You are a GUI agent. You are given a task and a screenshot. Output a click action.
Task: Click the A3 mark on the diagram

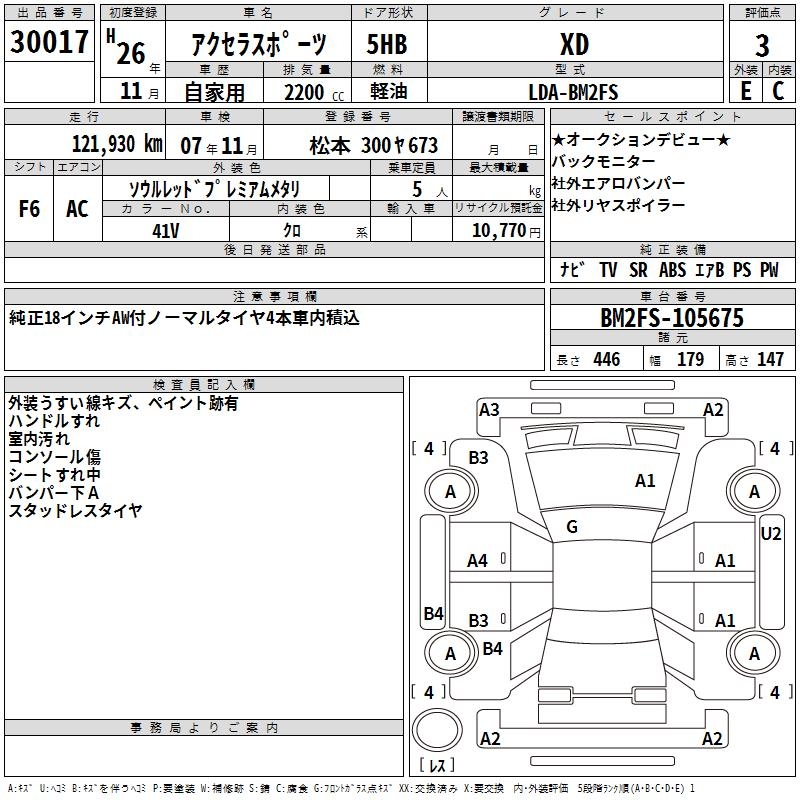(x=489, y=410)
